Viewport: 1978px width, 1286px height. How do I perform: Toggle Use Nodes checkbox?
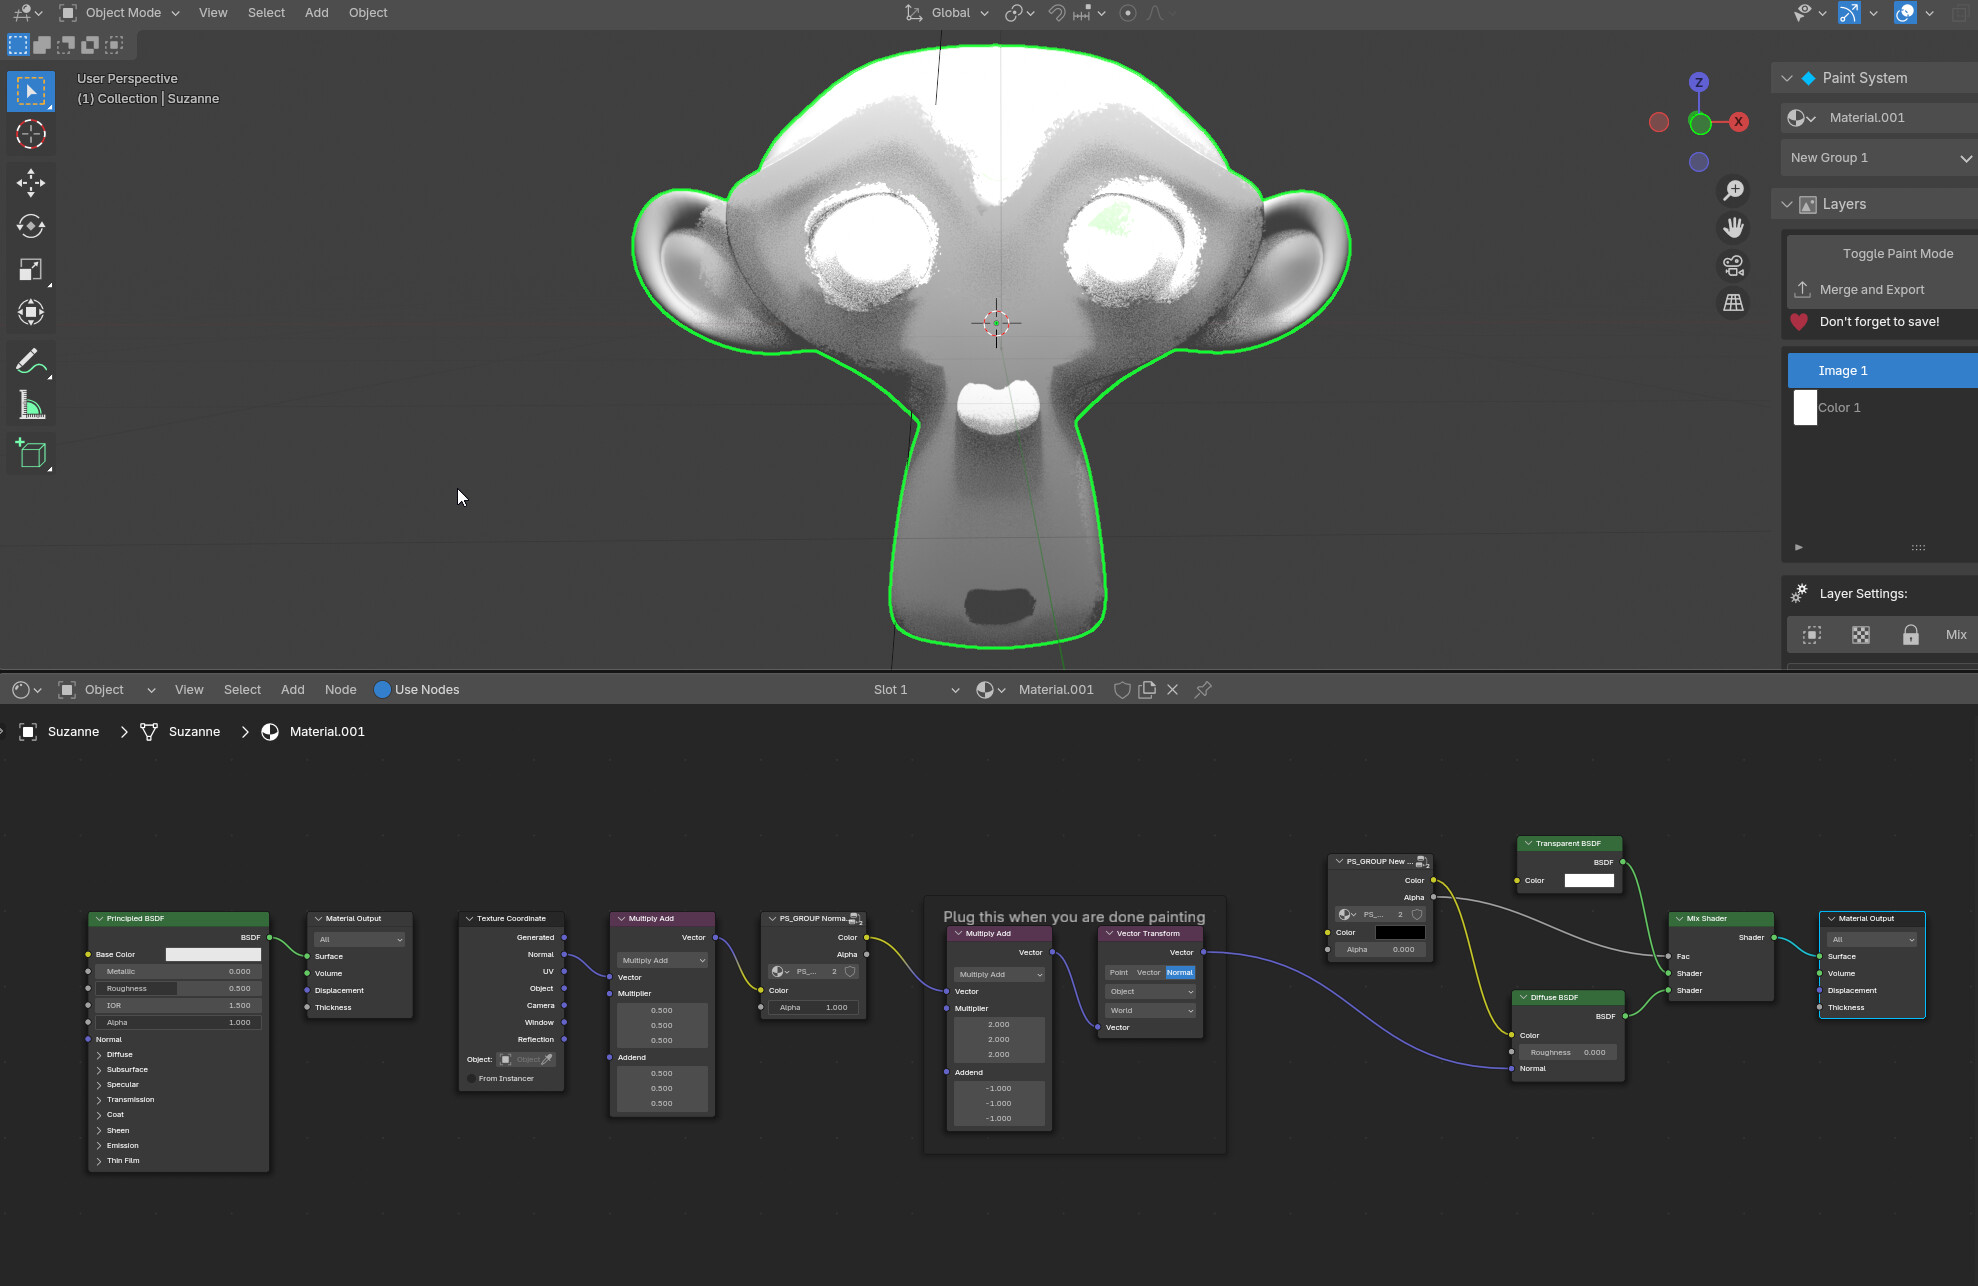(382, 690)
